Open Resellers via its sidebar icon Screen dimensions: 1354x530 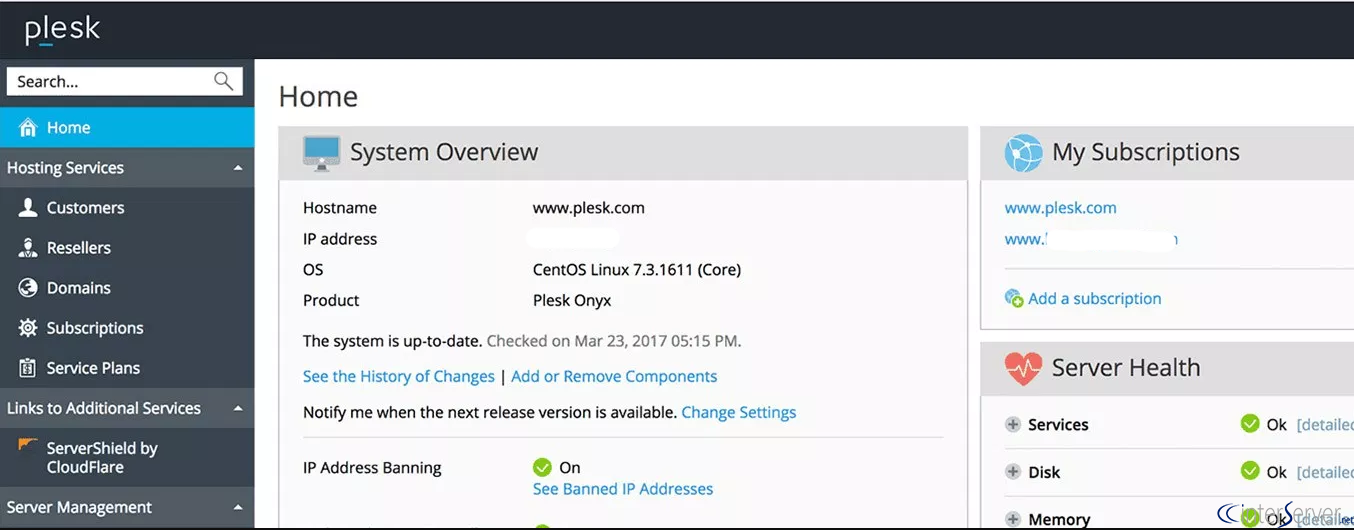click(28, 248)
